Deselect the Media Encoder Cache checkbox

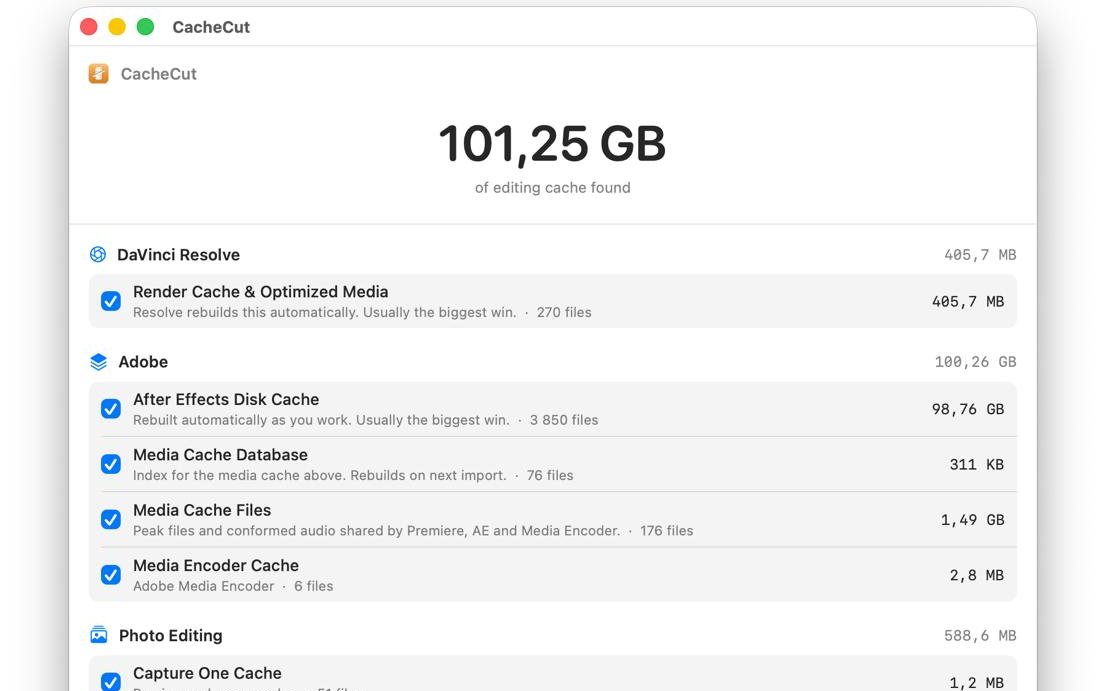111,575
